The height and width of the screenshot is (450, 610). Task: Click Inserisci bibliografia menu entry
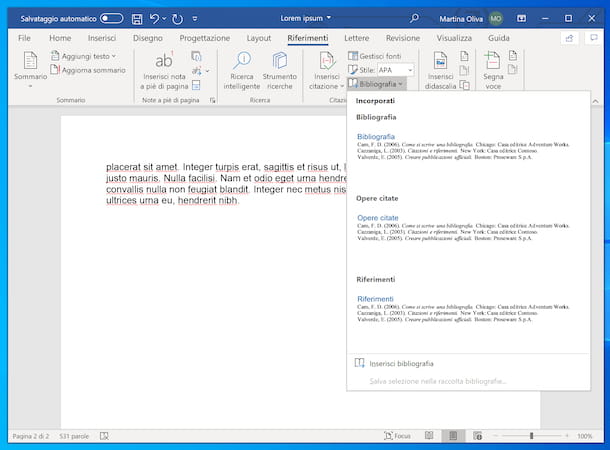pyautogui.click(x=468, y=363)
